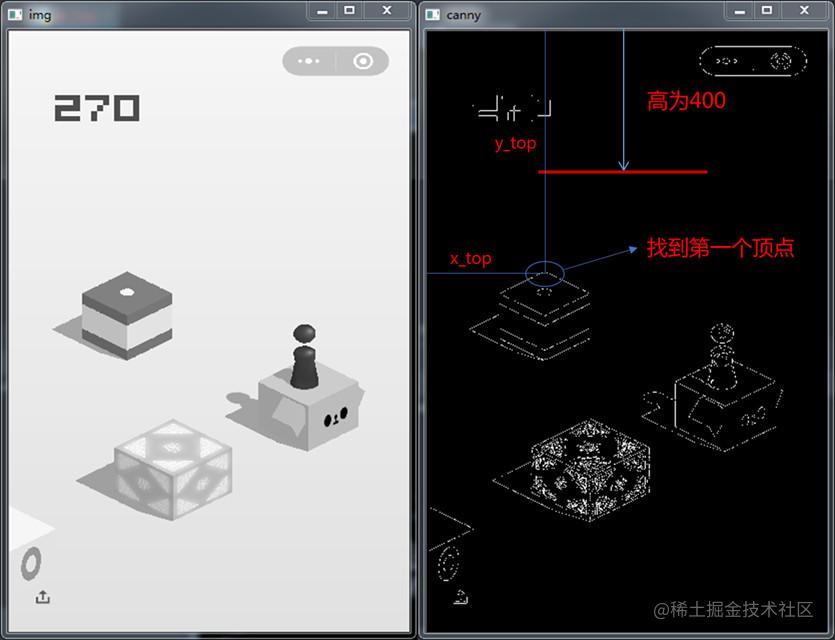835x640 pixels.
Task: Close the canny window
Action: (805, 11)
